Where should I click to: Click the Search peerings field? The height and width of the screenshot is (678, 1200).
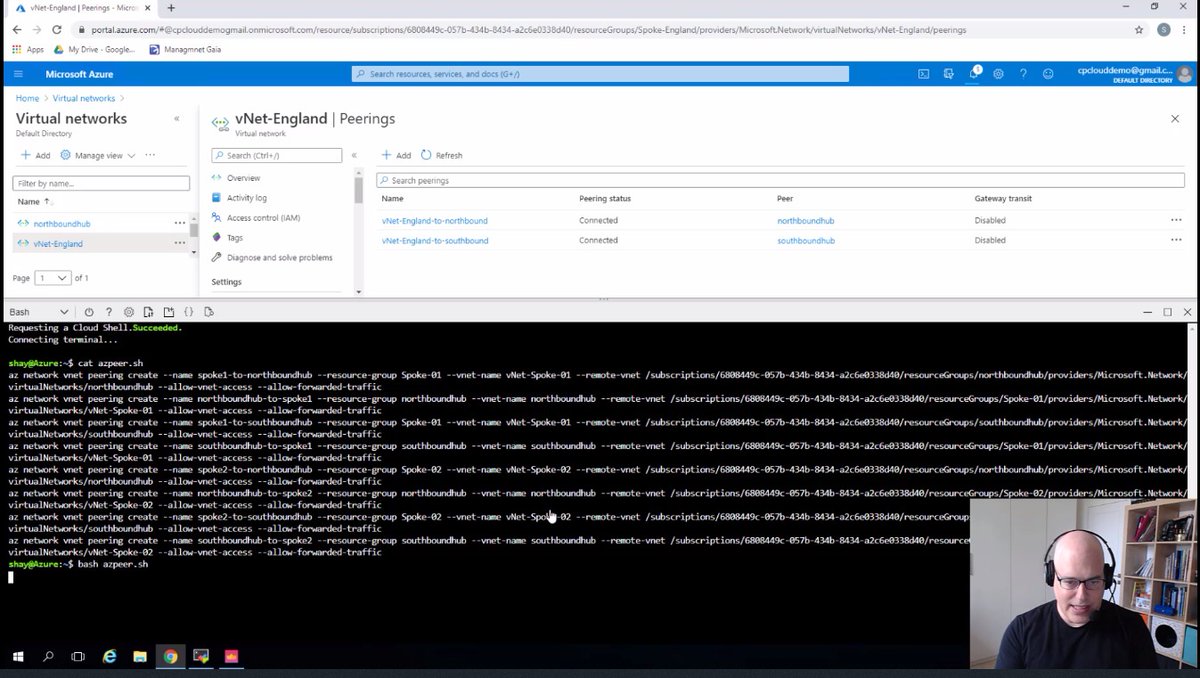(780, 180)
